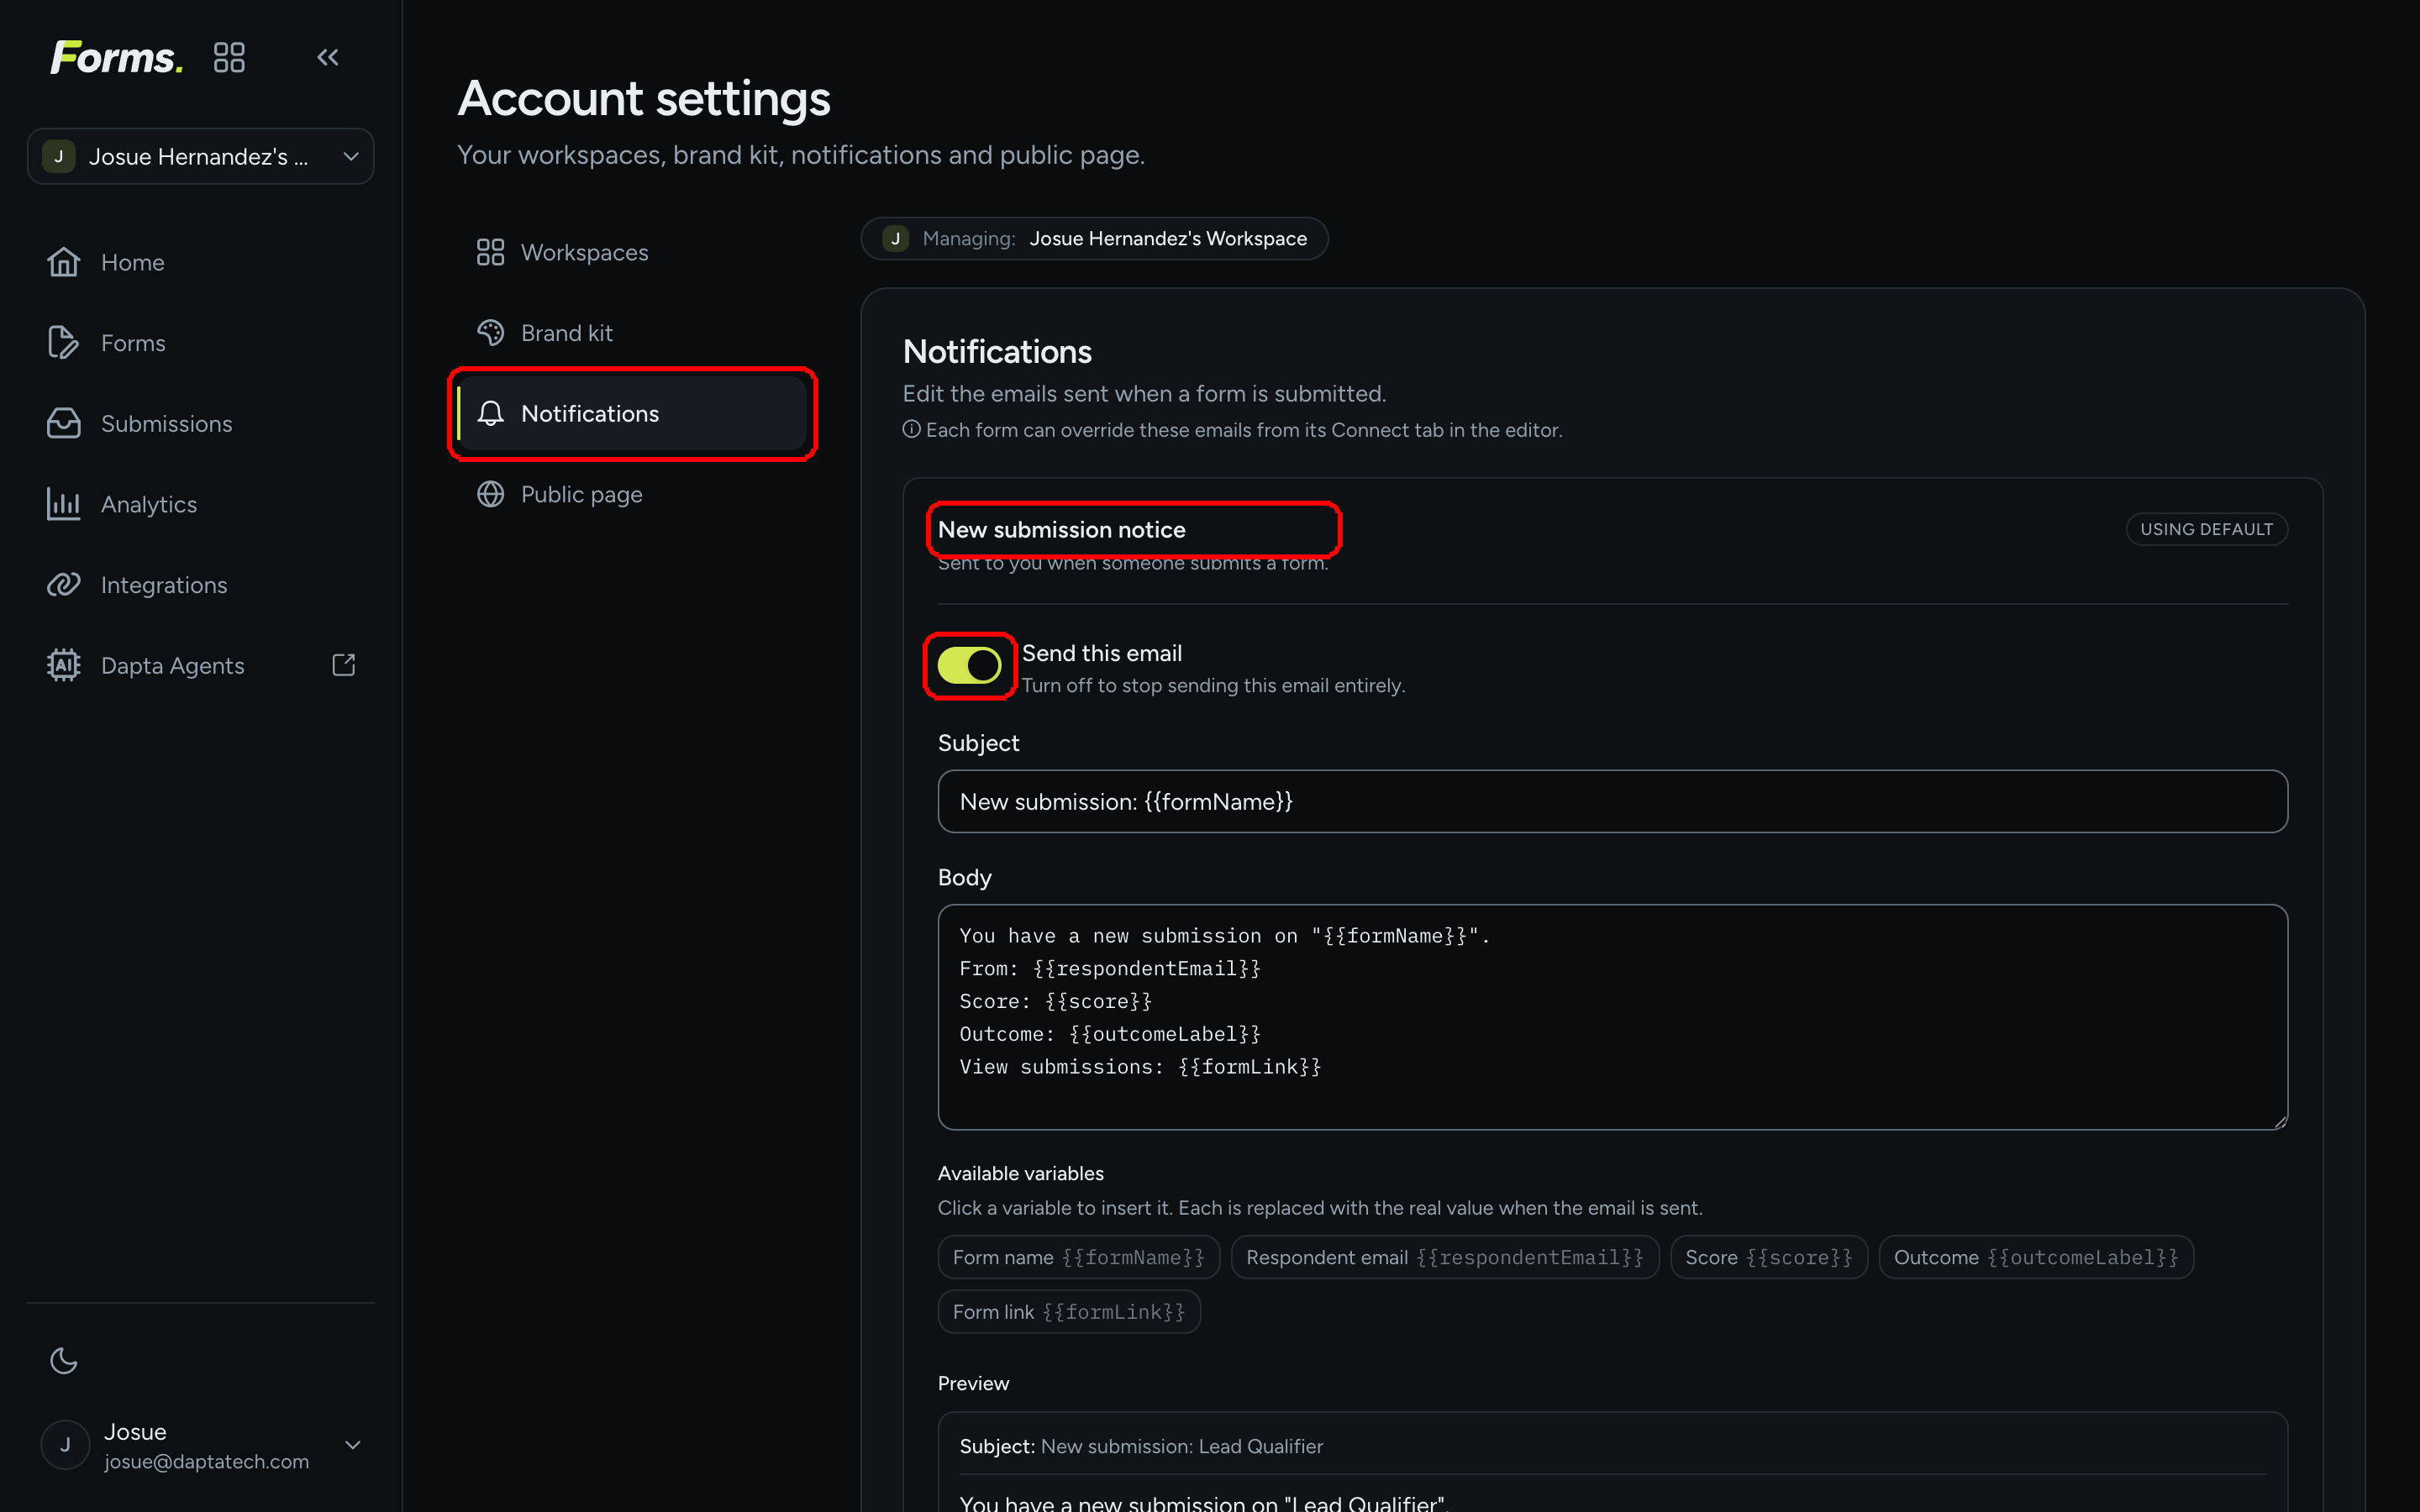The width and height of the screenshot is (2420, 1512).
Task: Click into the Body text area
Action: [x=1612, y=1017]
